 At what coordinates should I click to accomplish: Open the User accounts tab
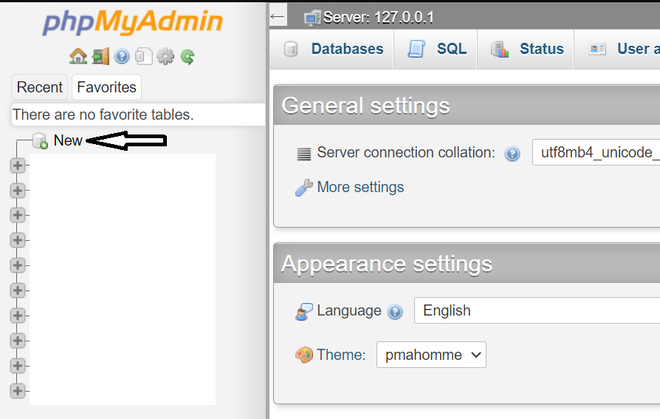pyautogui.click(x=617, y=49)
